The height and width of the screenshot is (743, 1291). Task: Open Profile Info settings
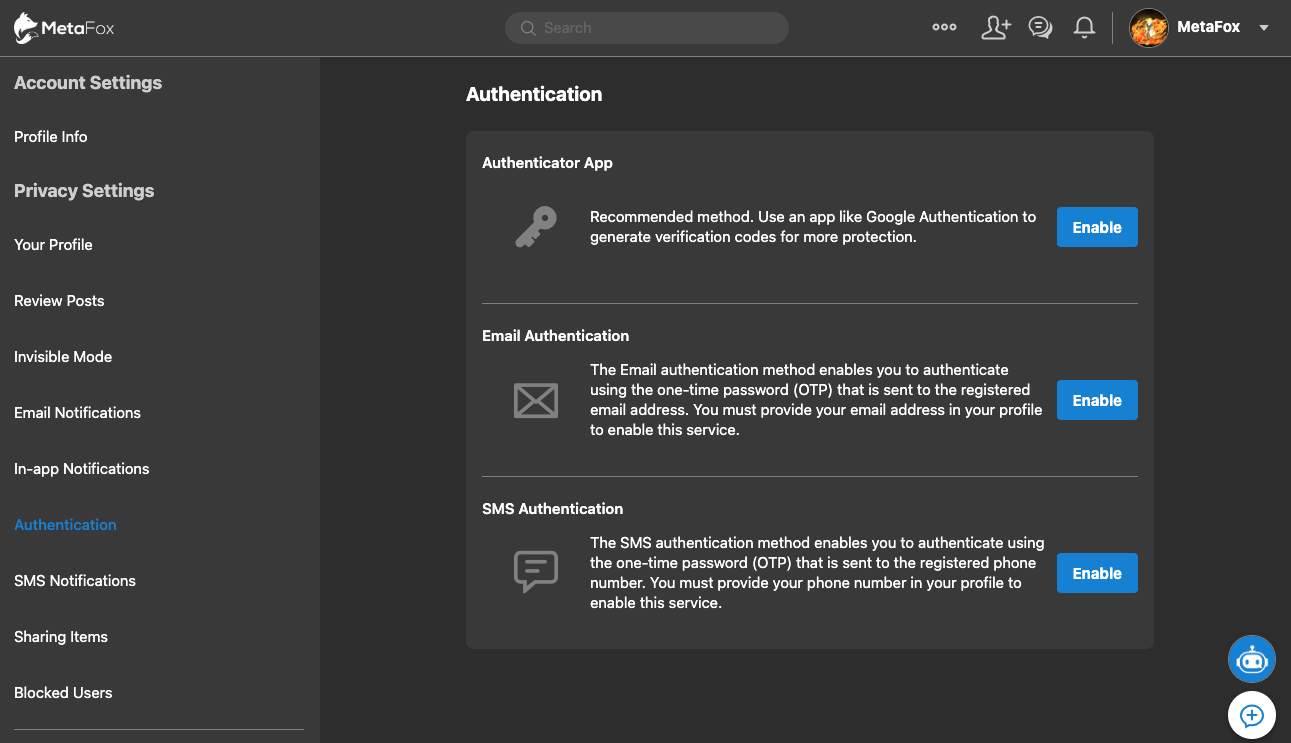[51, 137]
